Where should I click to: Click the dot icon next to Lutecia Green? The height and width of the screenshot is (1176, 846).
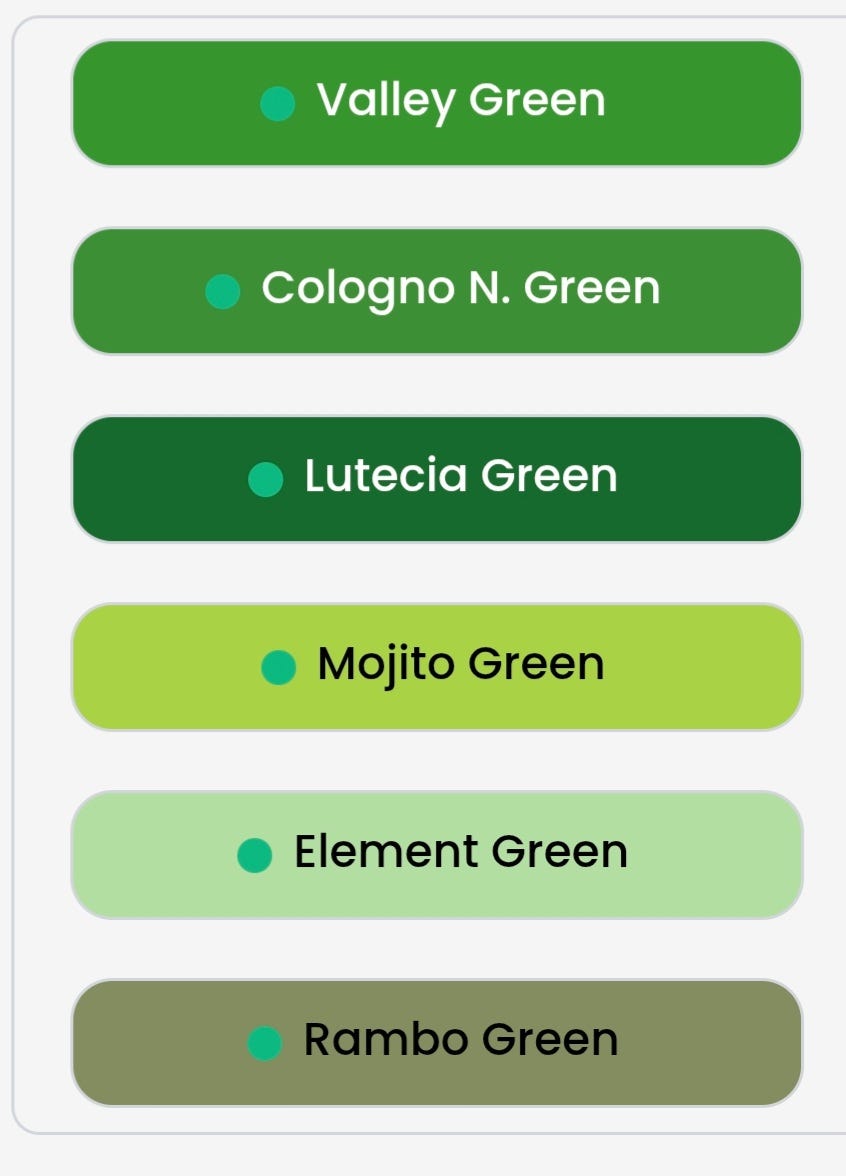(x=265, y=478)
